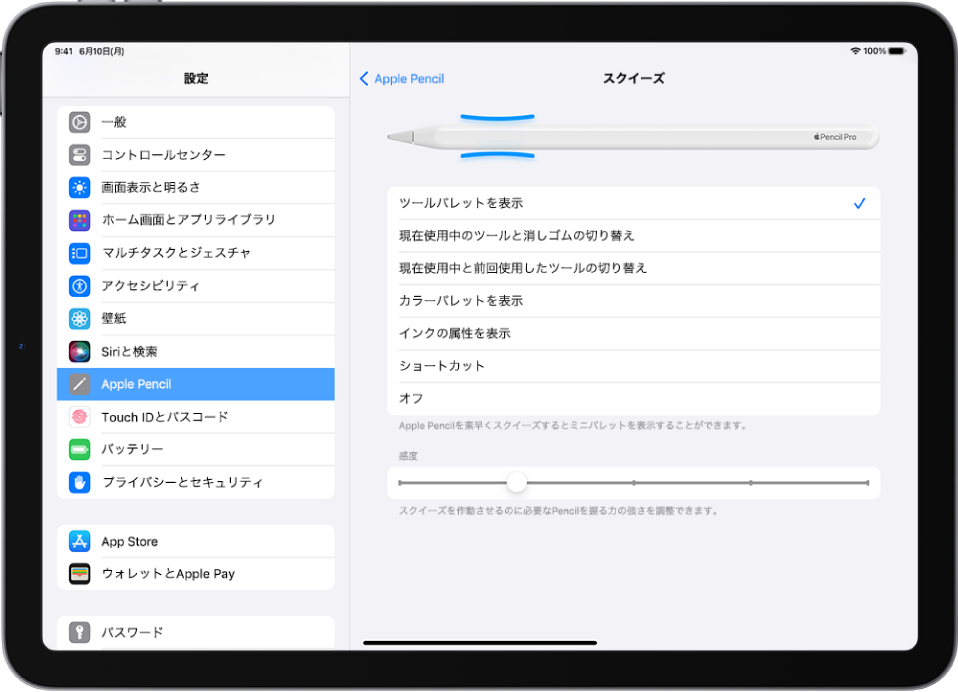Tap the バッテリー battery icon
This screenshot has height=692, width=958.
tap(79, 450)
